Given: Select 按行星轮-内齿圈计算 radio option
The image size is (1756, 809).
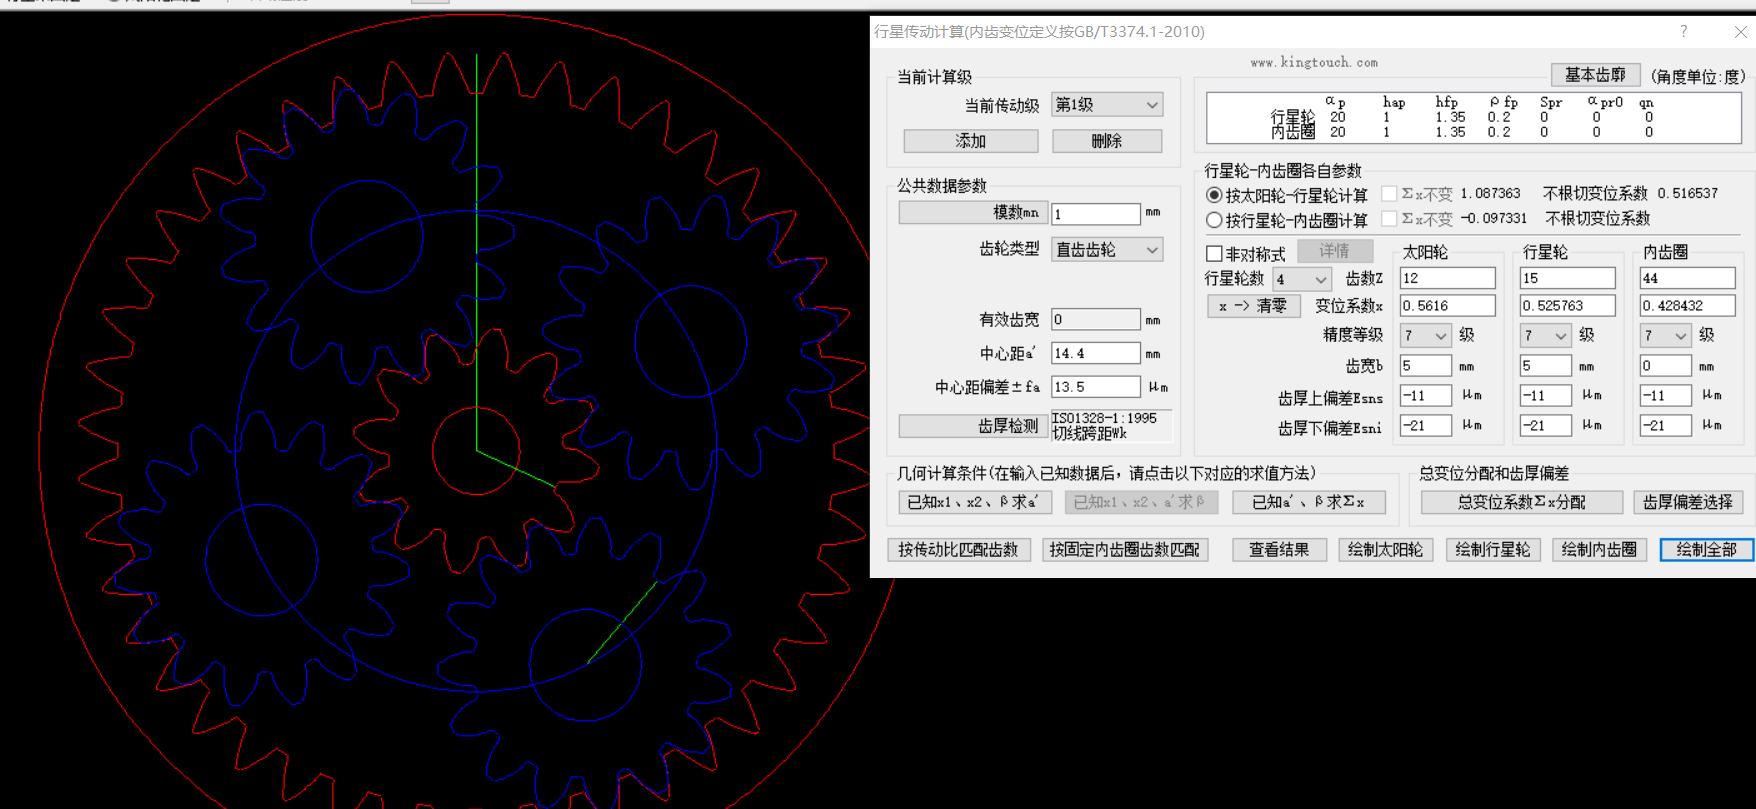Looking at the screenshot, I should (x=1214, y=220).
